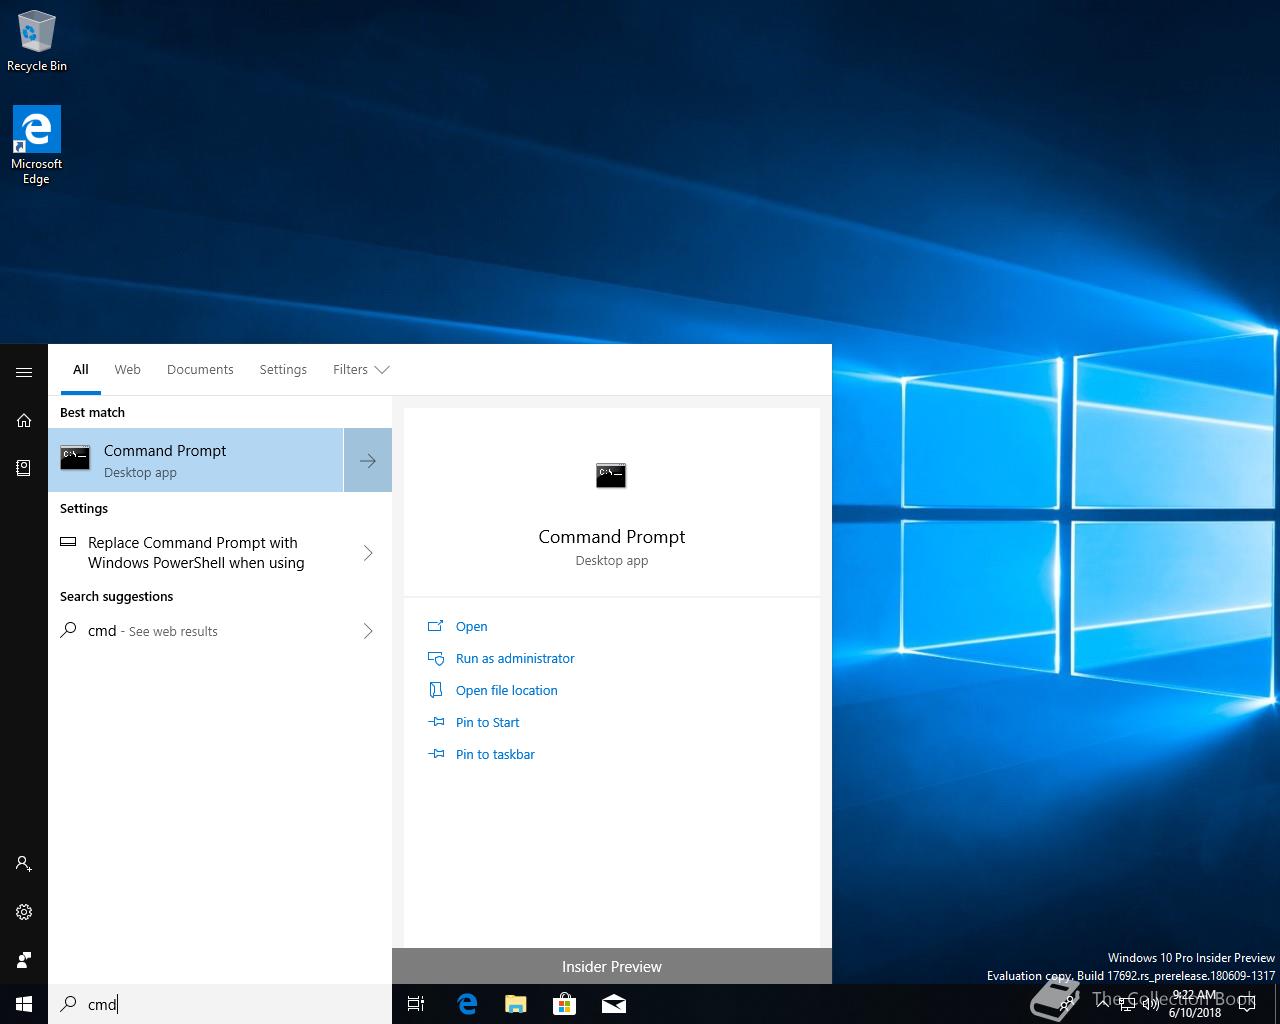The image size is (1280, 1024).
Task: Open Task View on the taskbar
Action: pyautogui.click(x=416, y=1004)
